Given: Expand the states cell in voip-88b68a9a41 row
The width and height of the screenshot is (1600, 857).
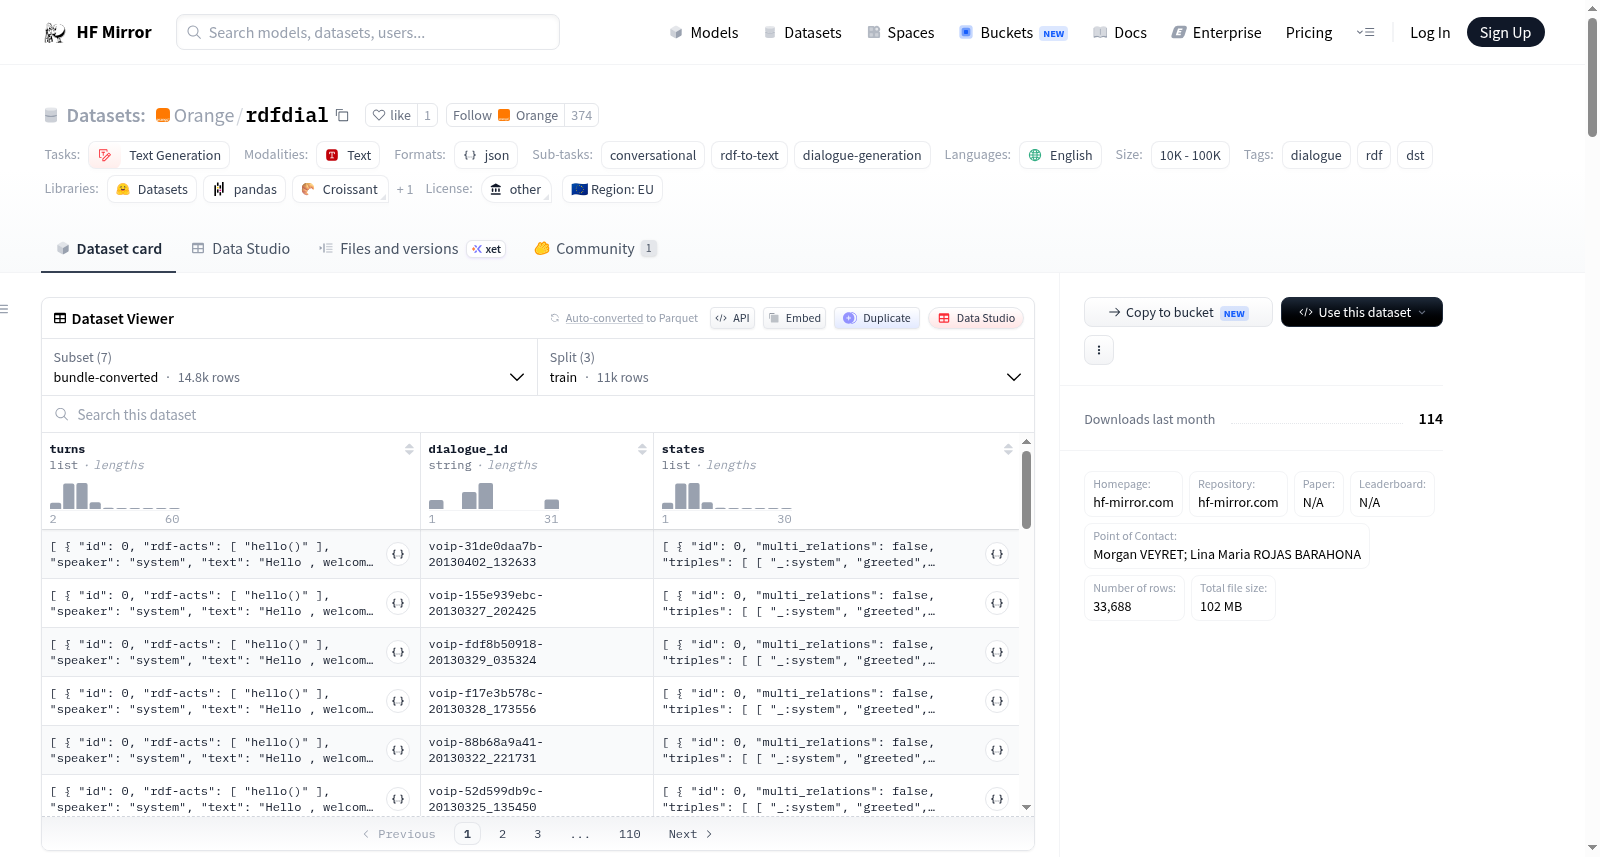Looking at the screenshot, I should [997, 750].
